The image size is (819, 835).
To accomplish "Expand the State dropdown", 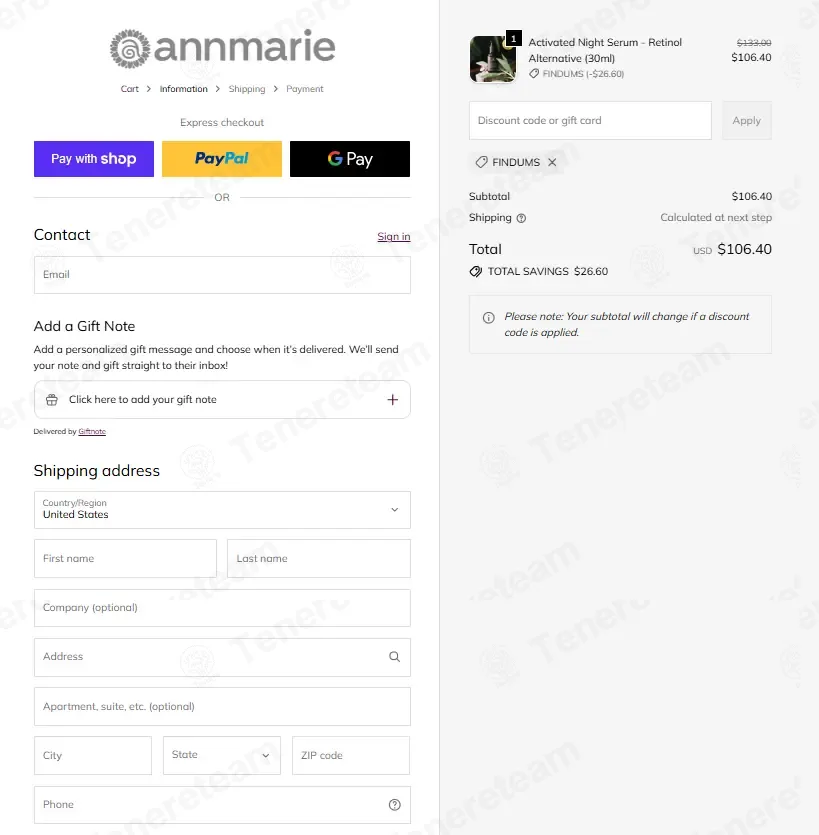I will coord(222,755).
